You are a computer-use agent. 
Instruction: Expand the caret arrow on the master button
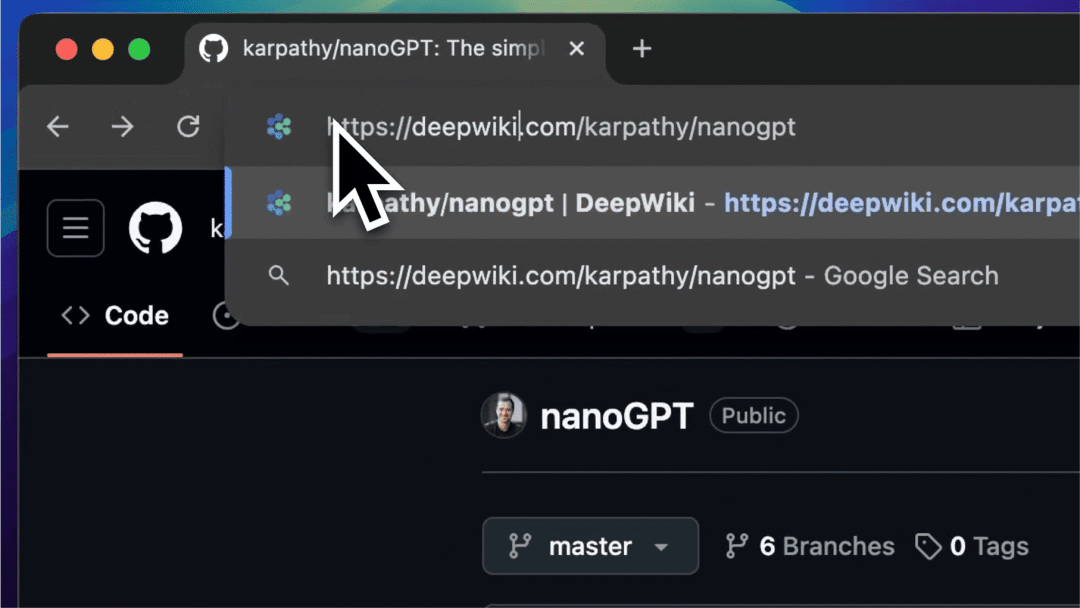point(661,547)
